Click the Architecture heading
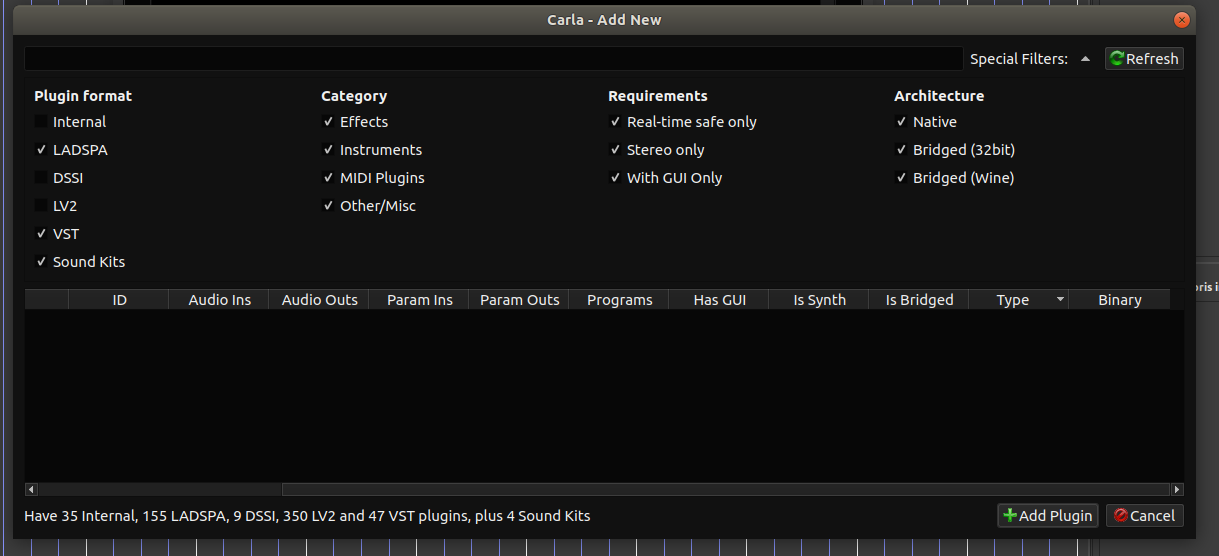 click(x=939, y=96)
